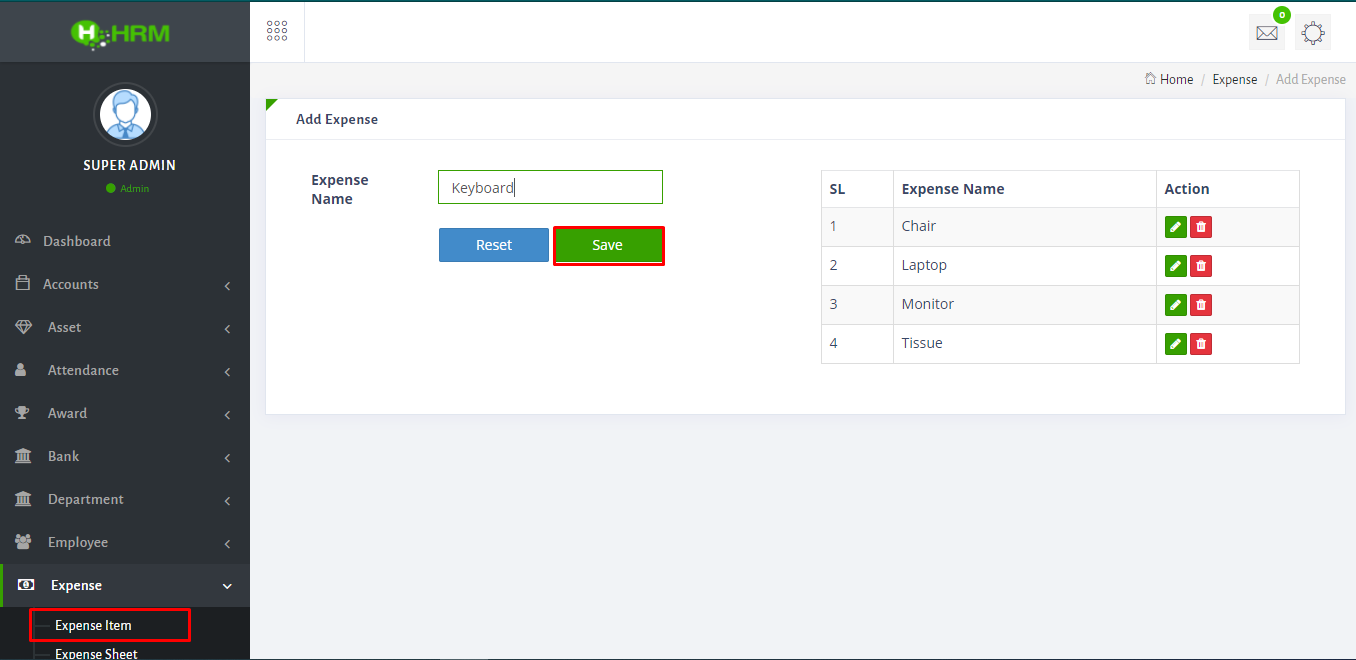
Task: Delete the Laptop expense with trash icon
Action: click(1201, 266)
